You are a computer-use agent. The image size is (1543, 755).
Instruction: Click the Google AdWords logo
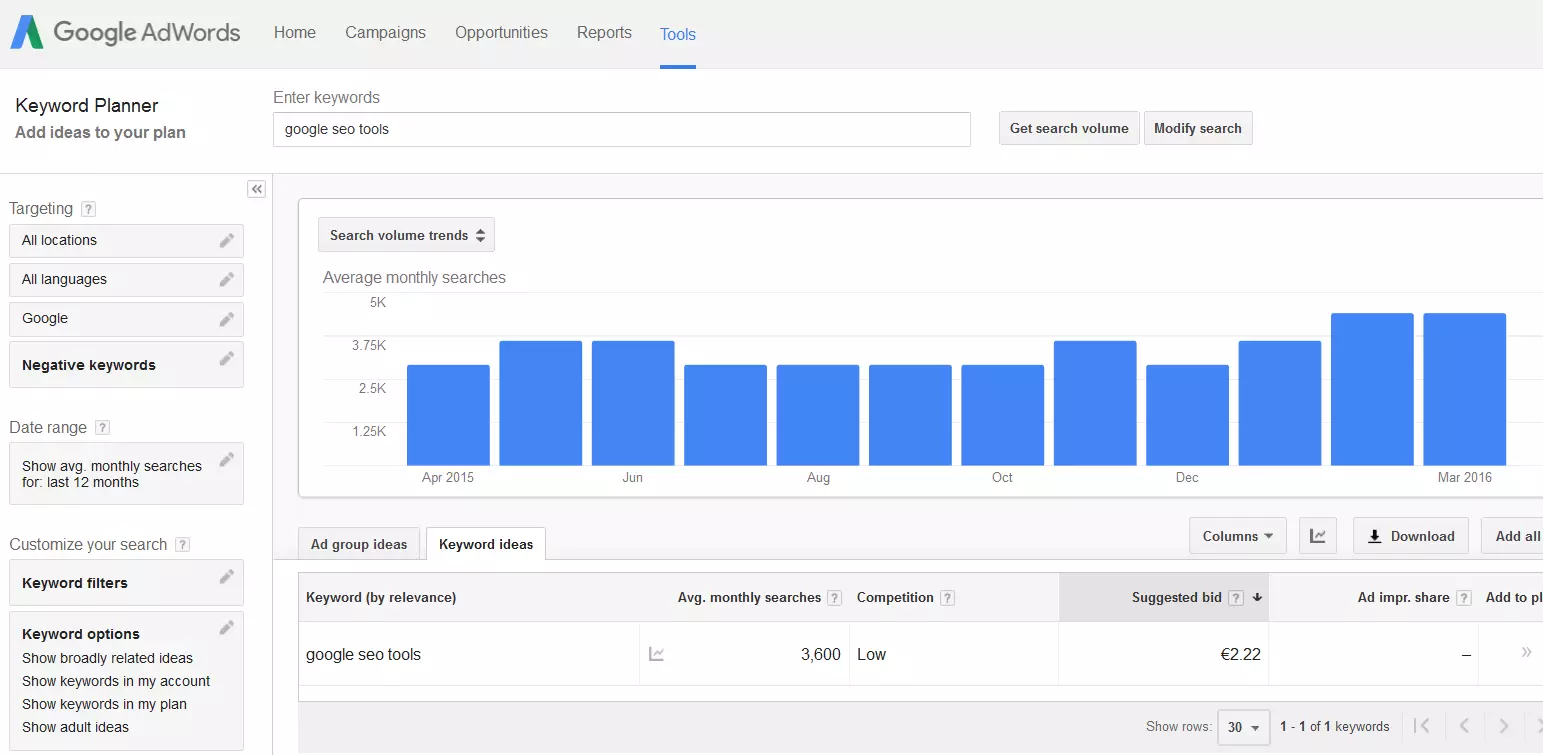click(125, 32)
